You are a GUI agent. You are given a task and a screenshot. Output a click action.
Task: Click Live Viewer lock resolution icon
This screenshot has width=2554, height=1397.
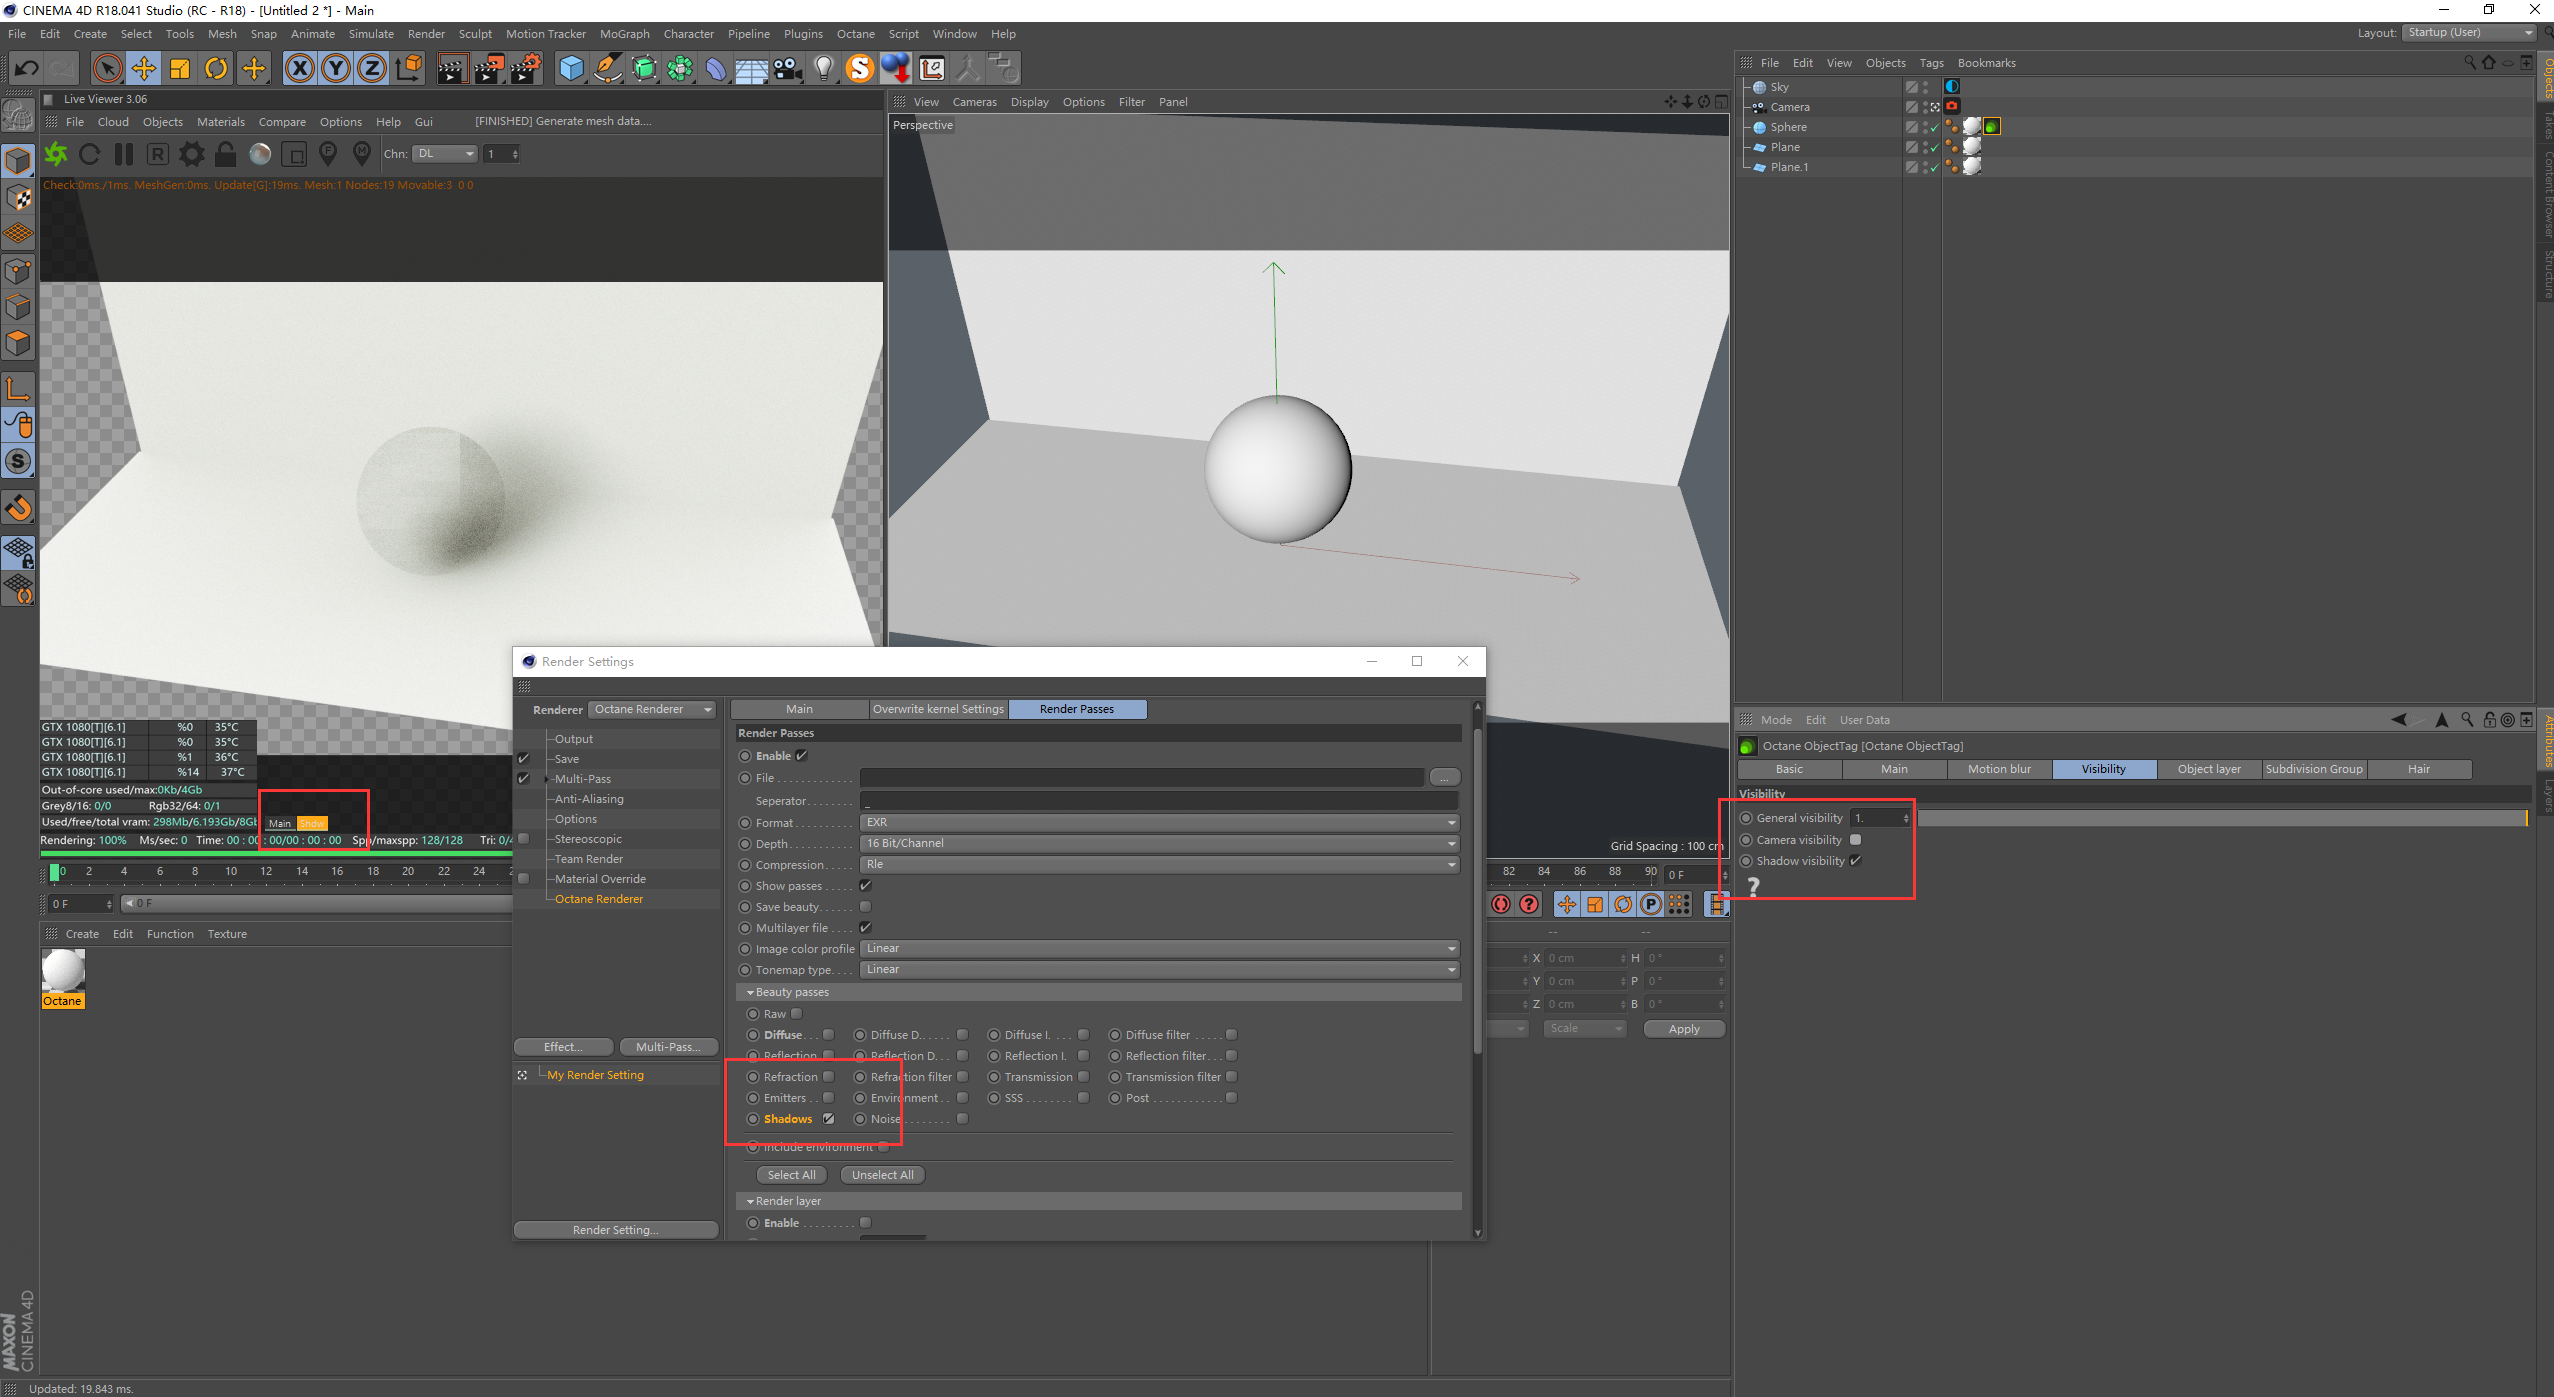(226, 154)
